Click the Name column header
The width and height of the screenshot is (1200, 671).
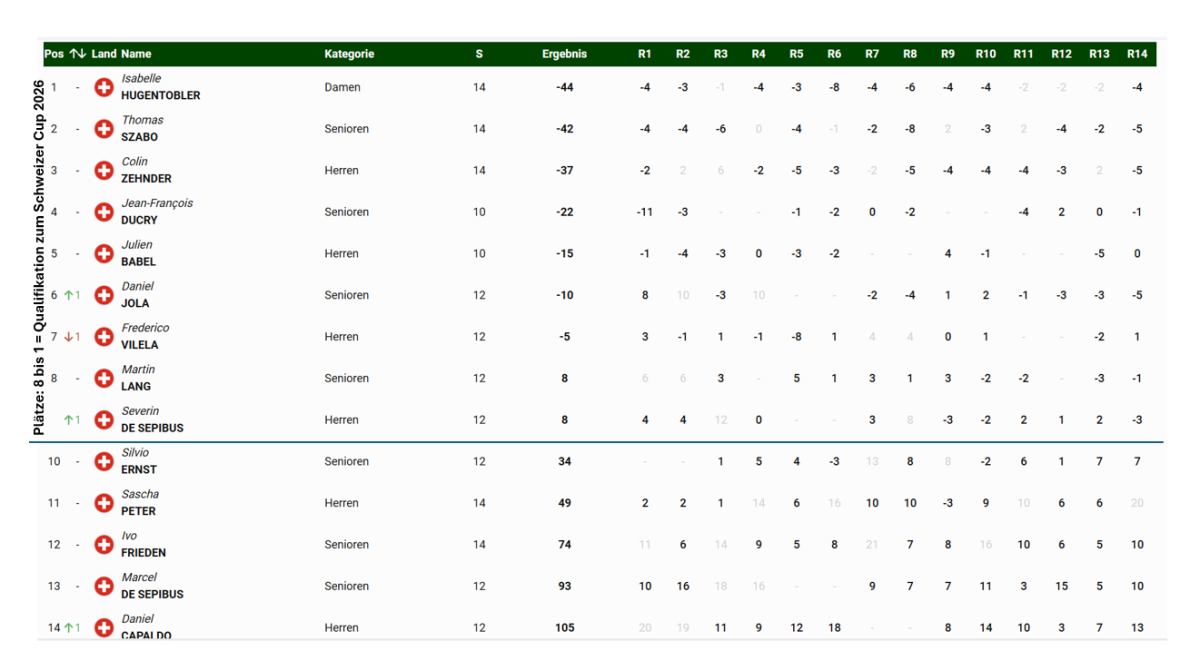click(136, 54)
